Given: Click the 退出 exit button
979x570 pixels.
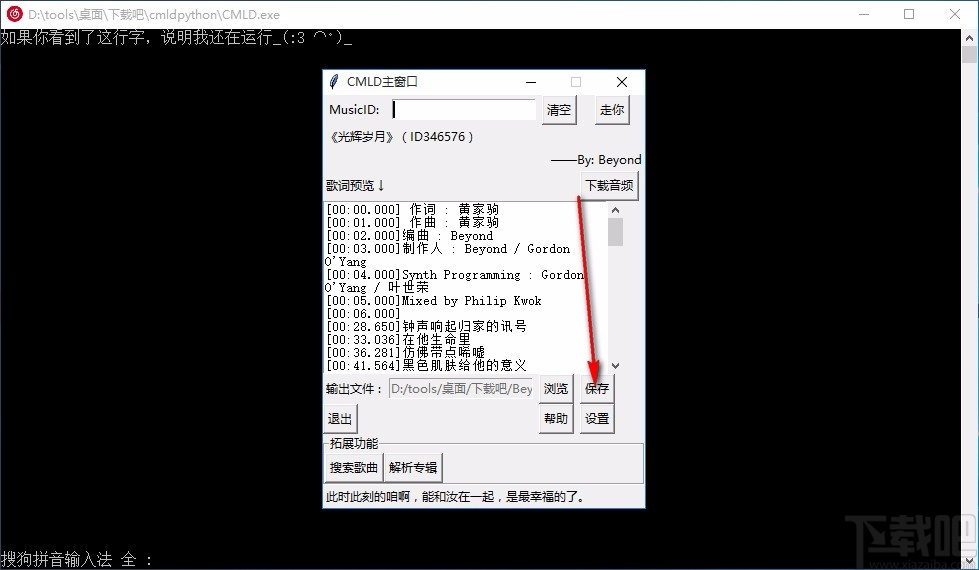Looking at the screenshot, I should [340, 419].
